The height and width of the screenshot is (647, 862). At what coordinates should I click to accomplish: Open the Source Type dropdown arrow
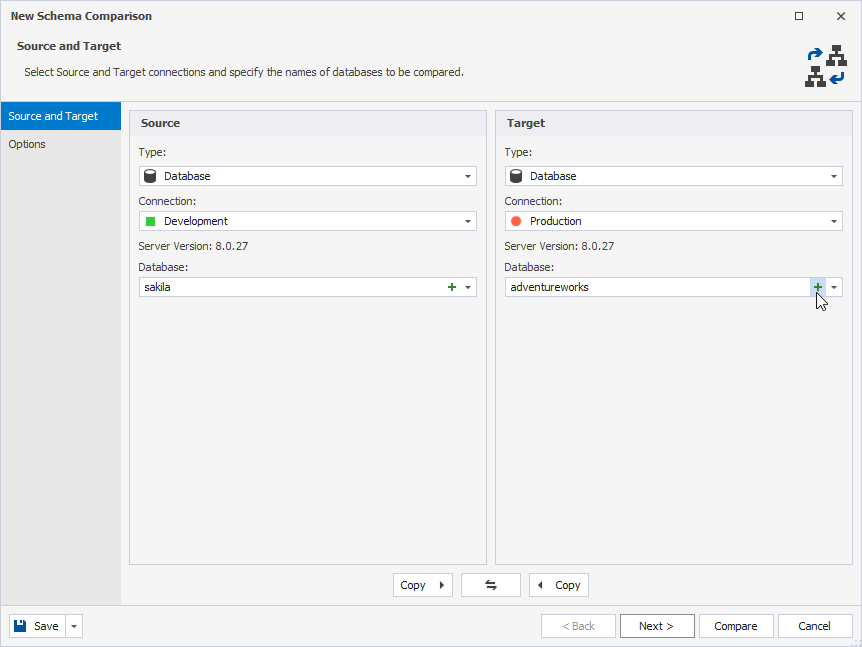[468, 176]
